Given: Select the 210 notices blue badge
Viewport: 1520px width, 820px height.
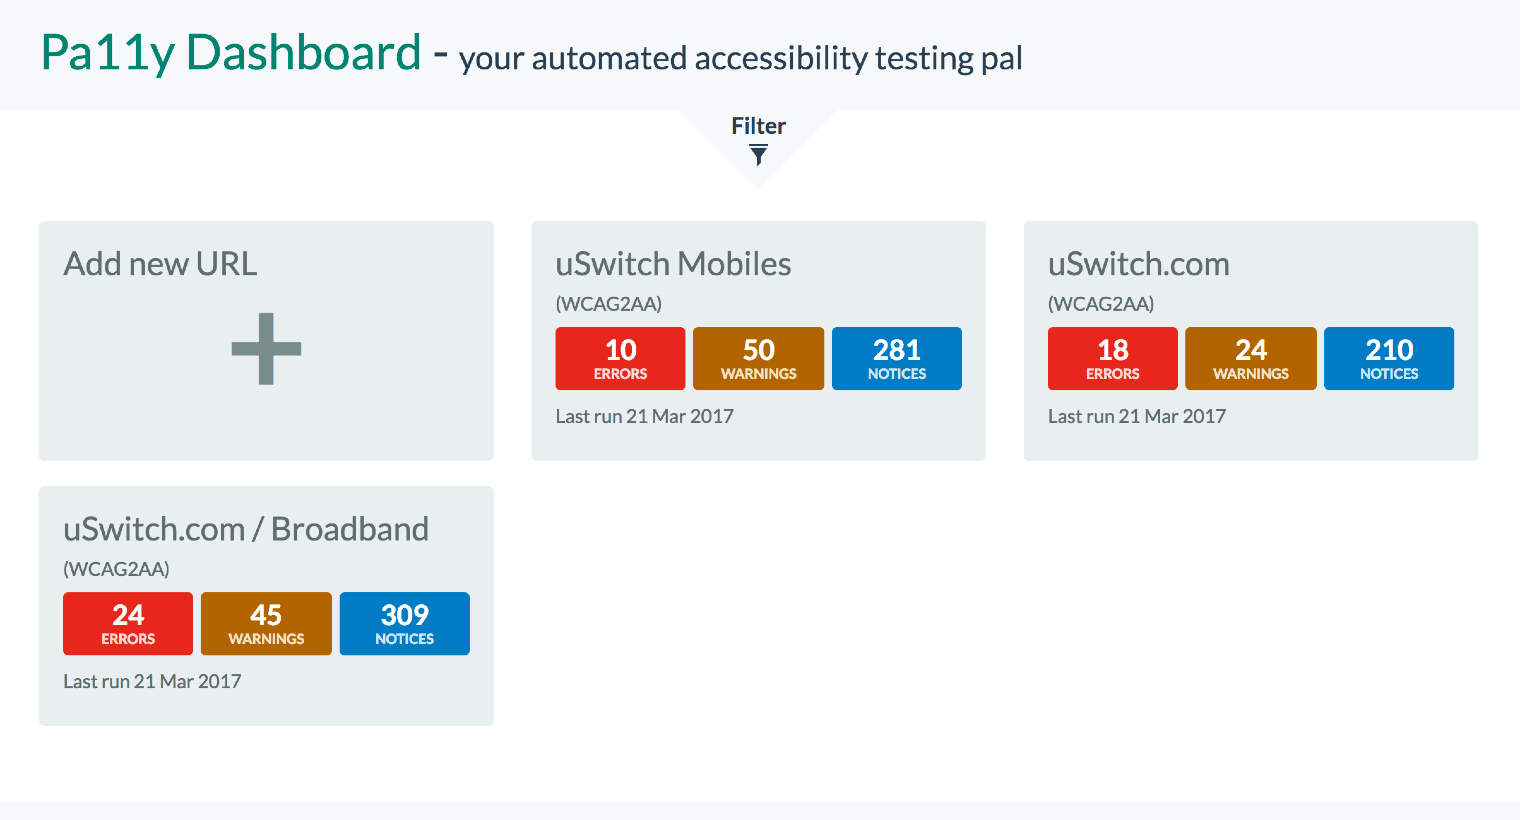Looking at the screenshot, I should point(1388,358).
